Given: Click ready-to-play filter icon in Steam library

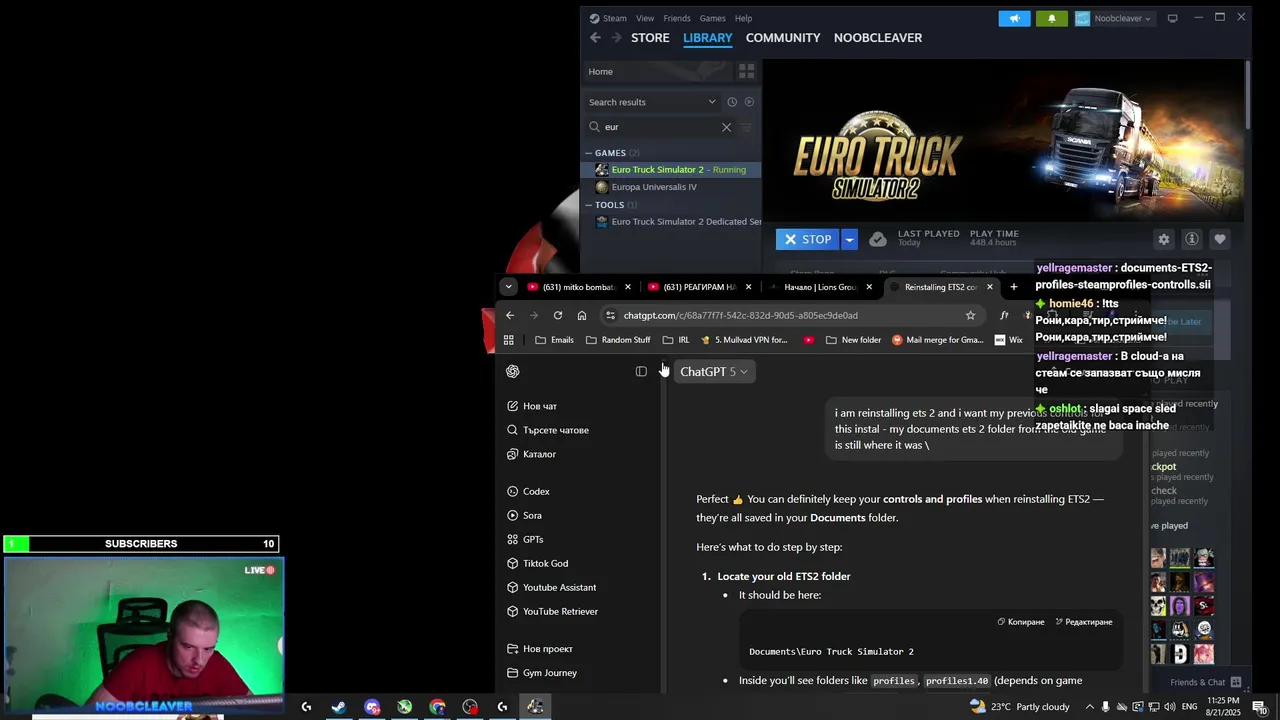Looking at the screenshot, I should pyautogui.click(x=749, y=102).
